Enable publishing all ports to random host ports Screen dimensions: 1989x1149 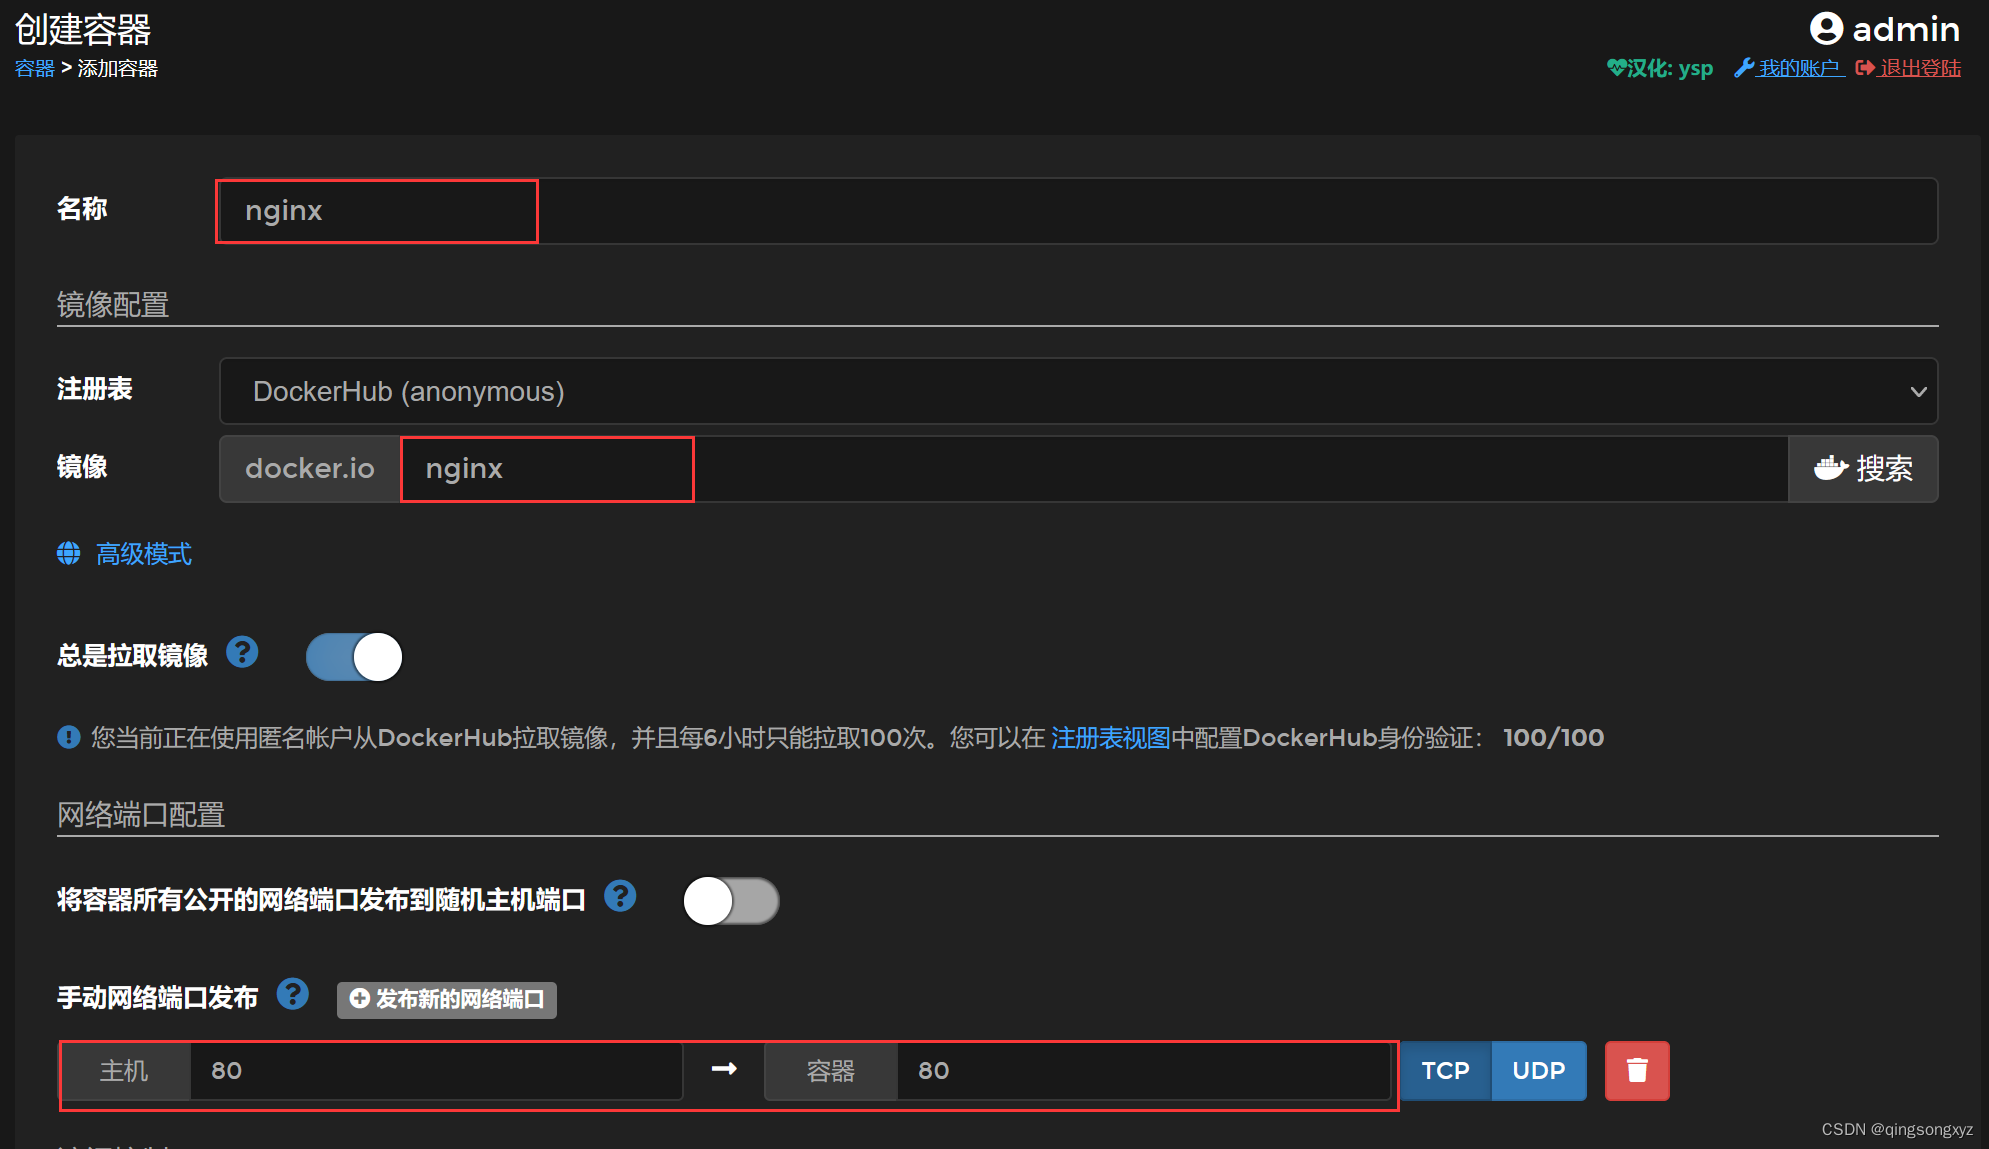click(x=731, y=901)
